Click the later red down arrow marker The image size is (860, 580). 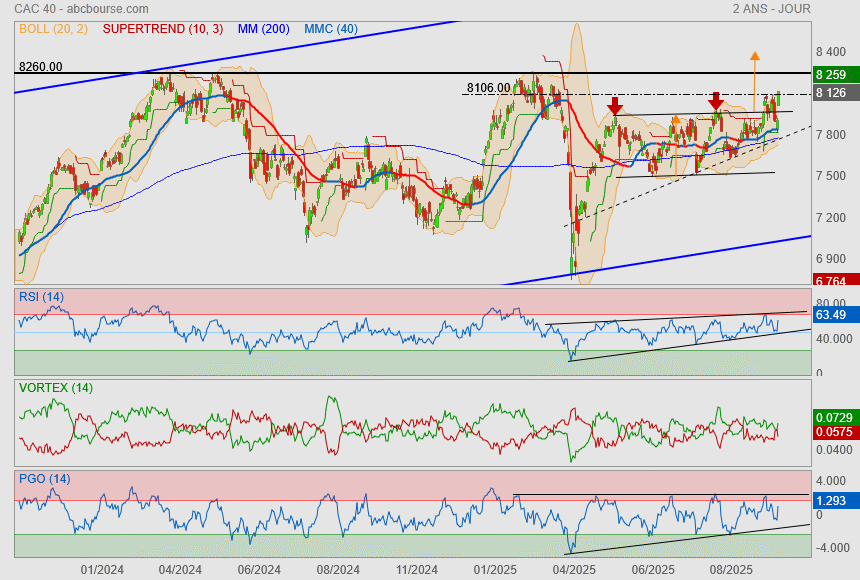(x=716, y=101)
